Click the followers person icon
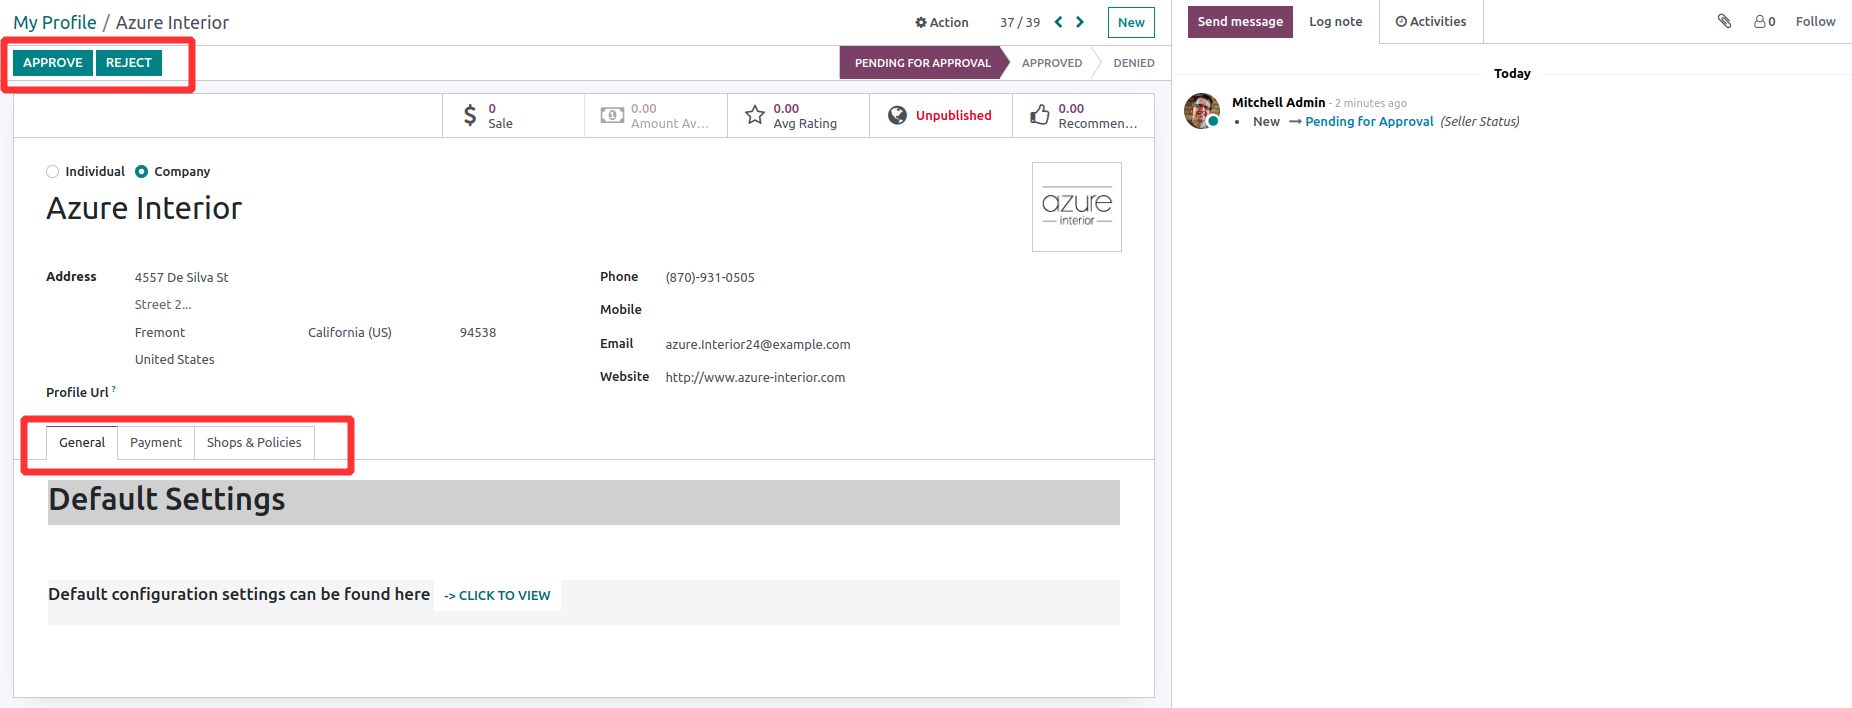Screen dimensions: 1852x708 [x=1760, y=21]
